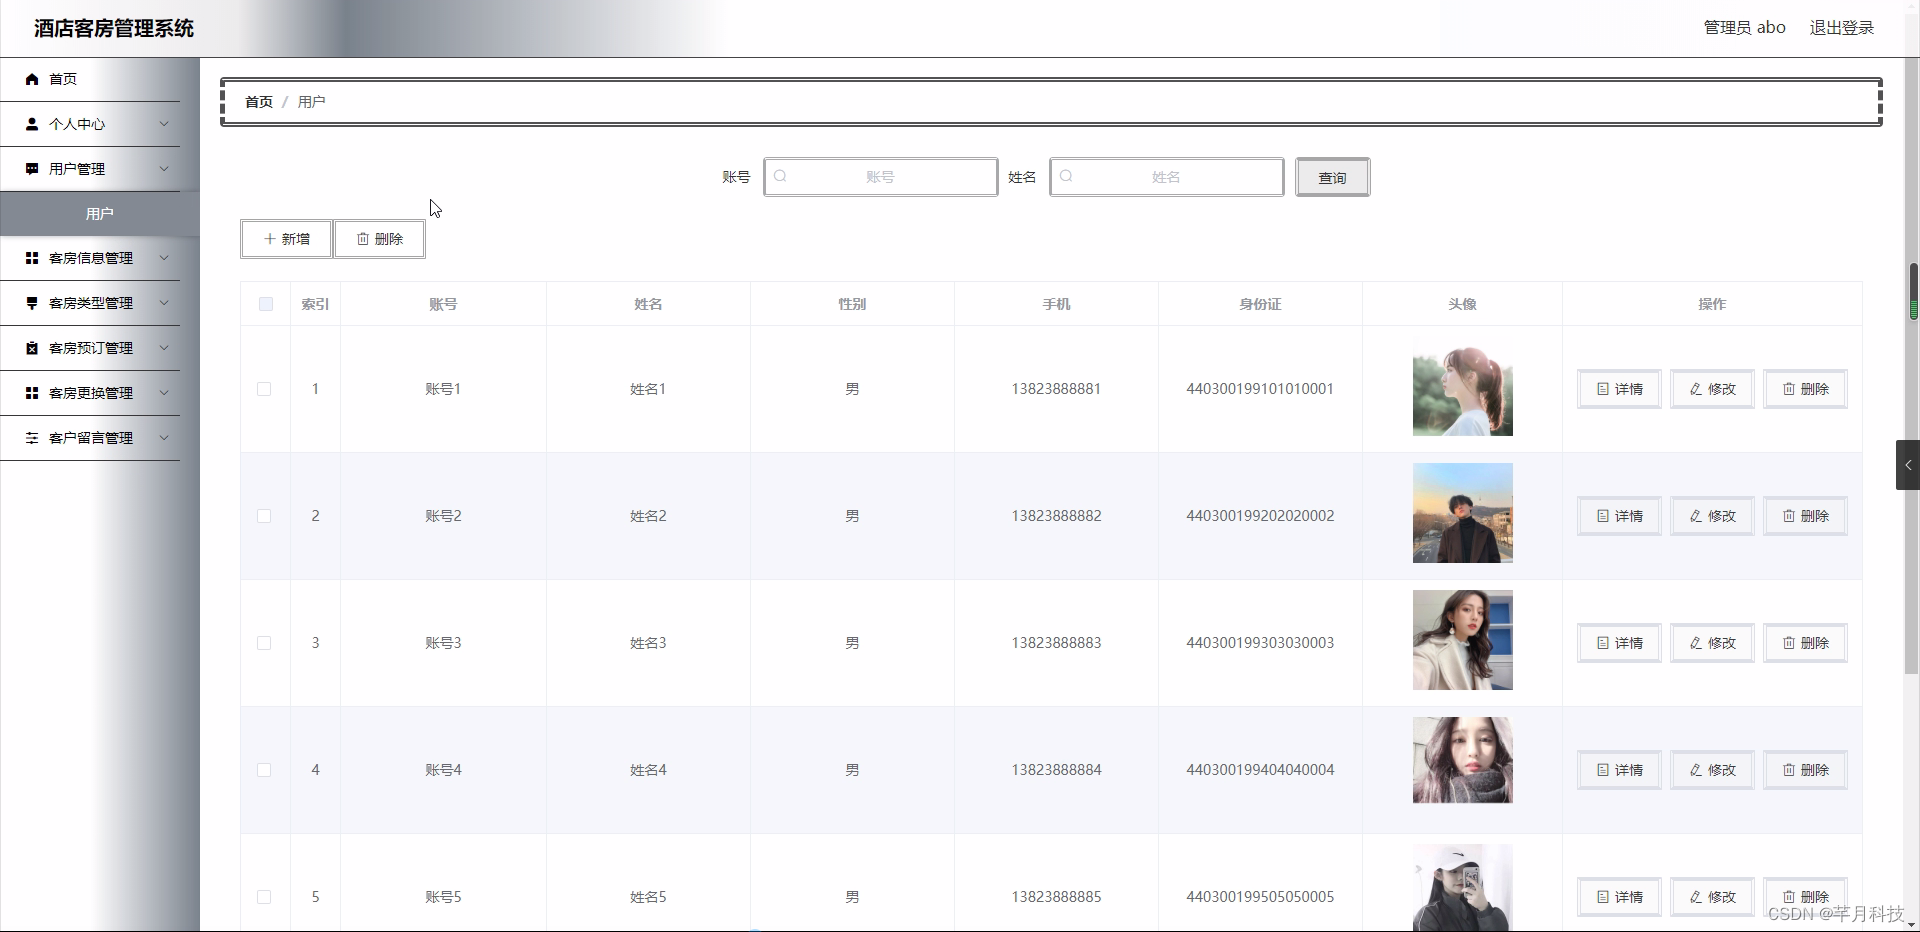The image size is (1920, 932).
Task: Click the document icon on 详情 for 账号3
Action: [1603, 643]
